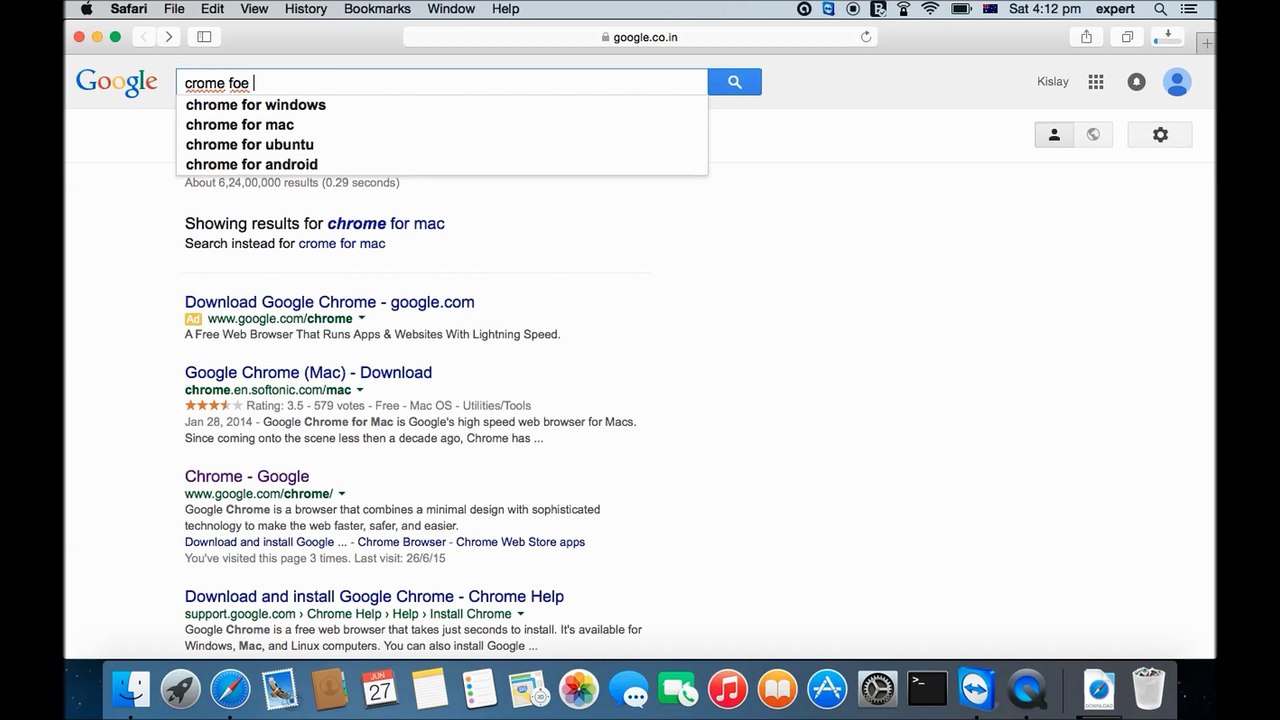Click the Safari address bar google.co.in
The image size is (1280, 720).
[x=640, y=37]
